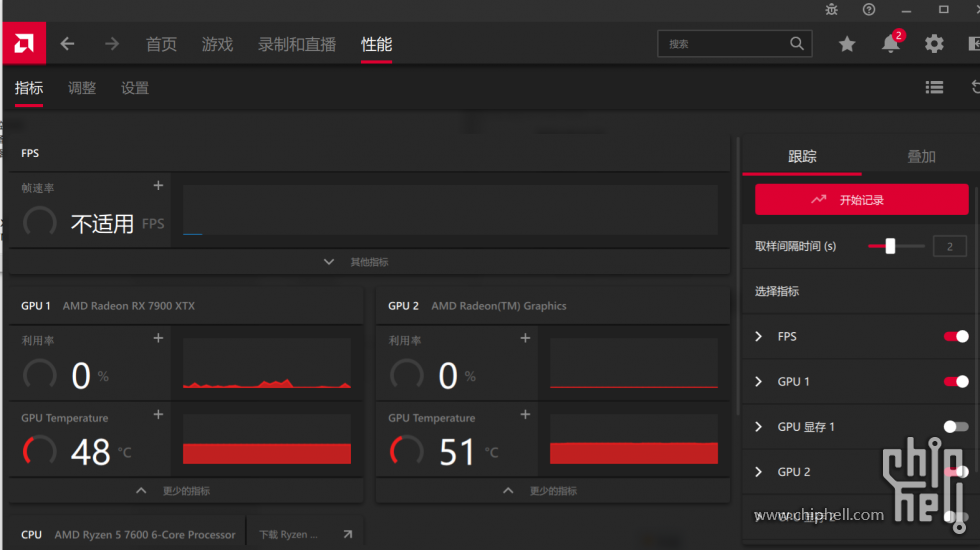Open 游戏 tab
This screenshot has width=980, height=550.
(218, 44)
